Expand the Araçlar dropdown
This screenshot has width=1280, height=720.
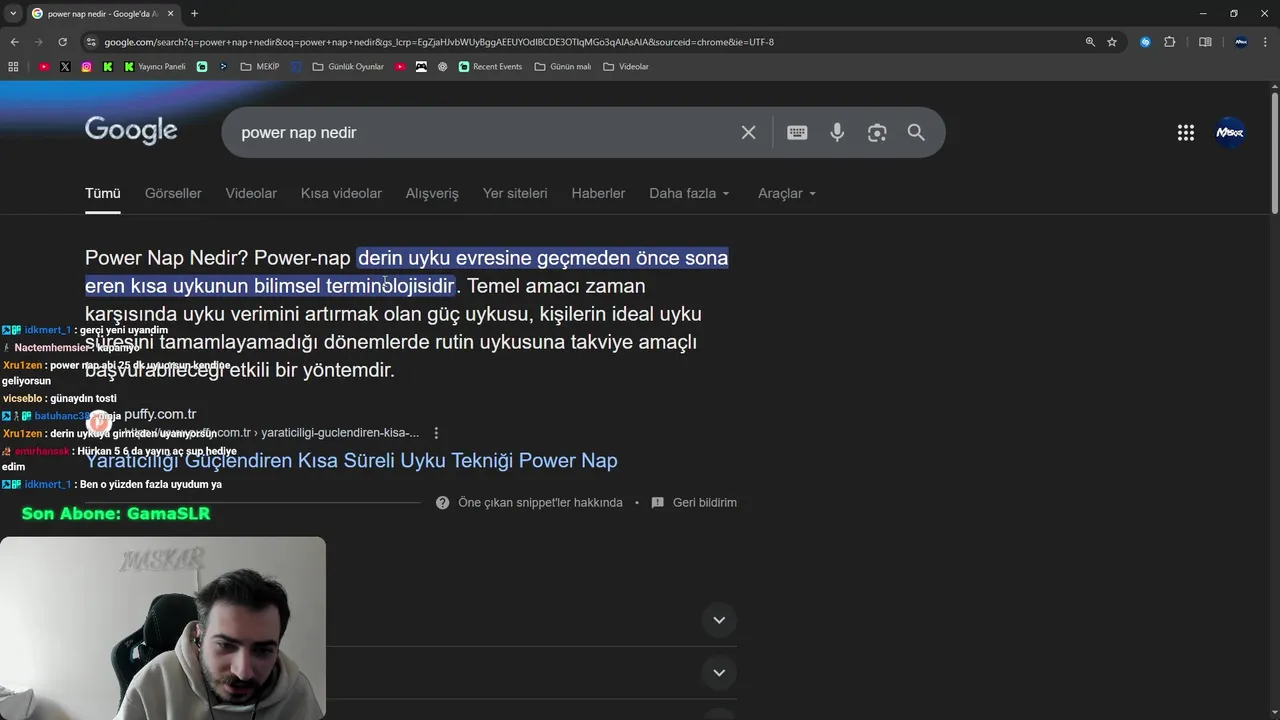[x=787, y=193]
